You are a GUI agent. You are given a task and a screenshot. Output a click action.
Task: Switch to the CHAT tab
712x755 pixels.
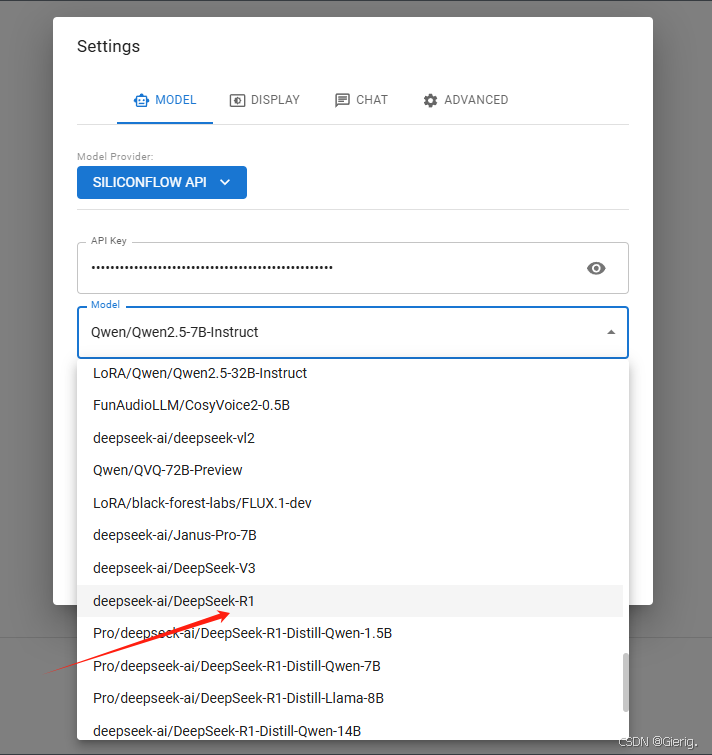(362, 100)
